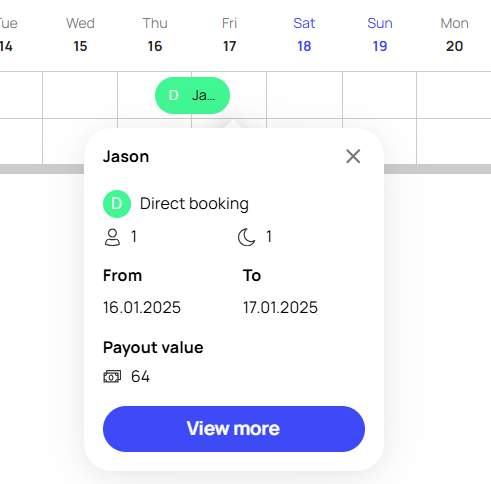Screen dimensions: 491x484
Task: Select the green Jason booking pill
Action: (x=192, y=96)
